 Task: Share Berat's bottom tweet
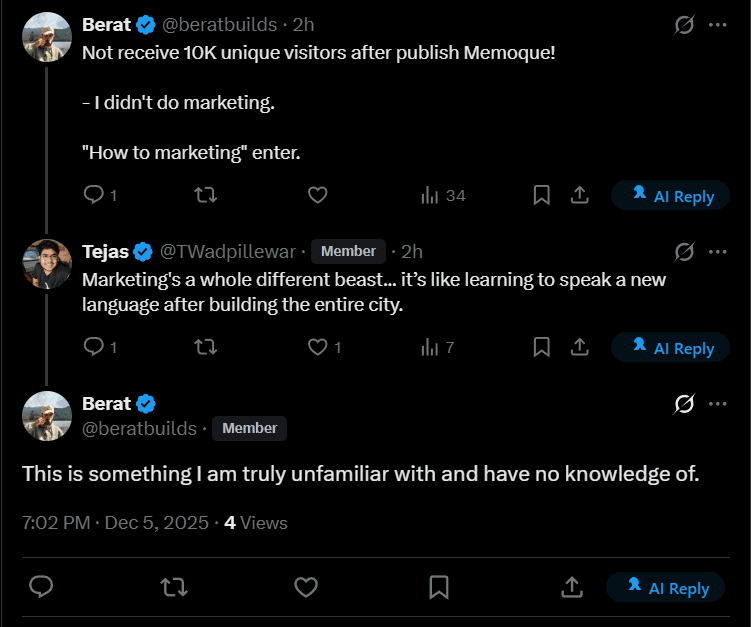pos(571,586)
